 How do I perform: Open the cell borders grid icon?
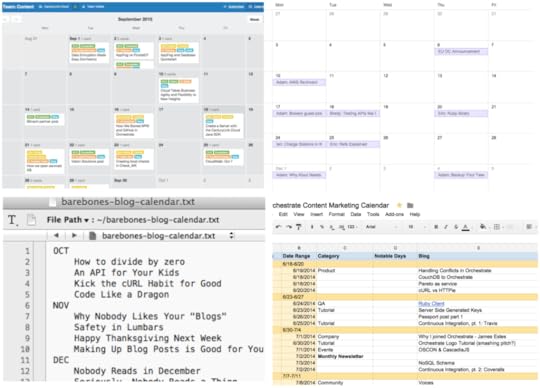tap(497, 227)
